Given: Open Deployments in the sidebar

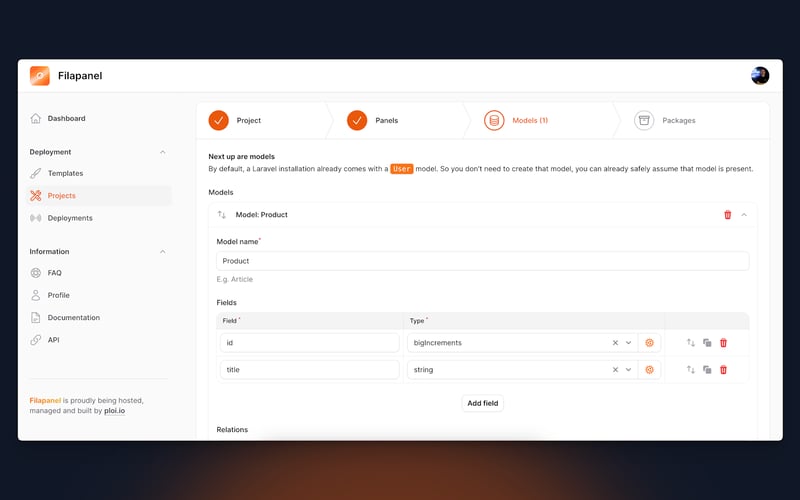Looking at the screenshot, I should pos(70,218).
